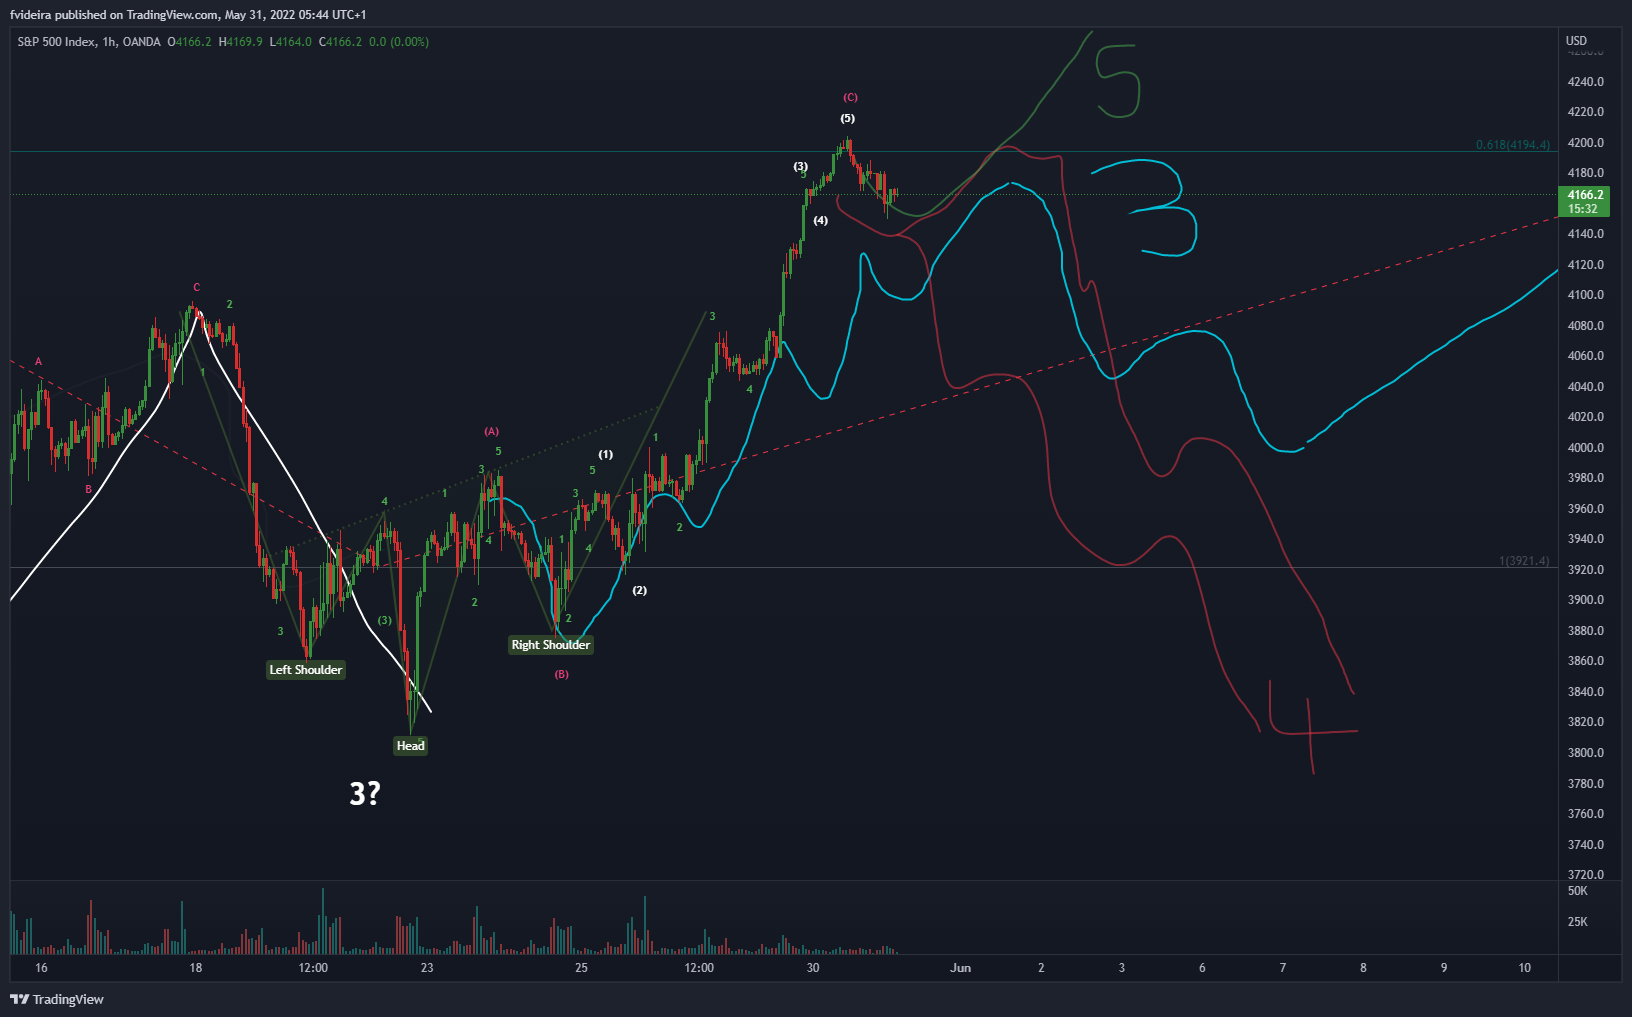1632x1017 pixels.
Task: Click the 'Jun' label on the time axis
Action: [x=961, y=968]
